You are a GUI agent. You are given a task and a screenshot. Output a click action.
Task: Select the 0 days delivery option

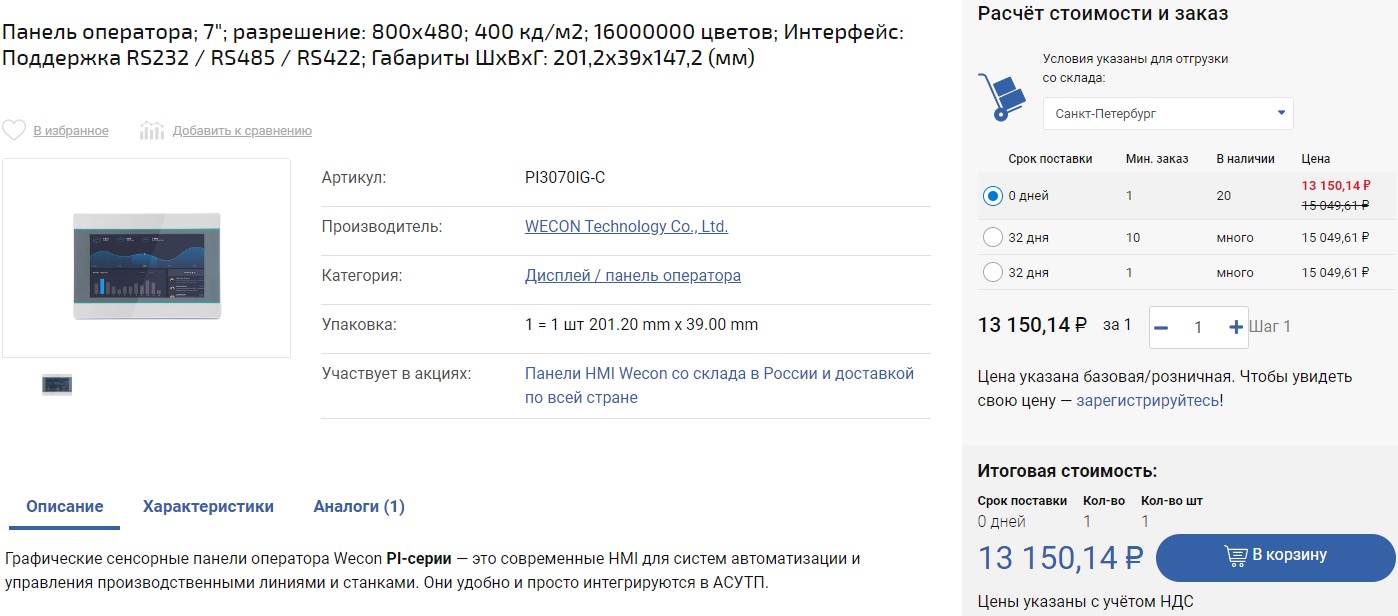[992, 196]
